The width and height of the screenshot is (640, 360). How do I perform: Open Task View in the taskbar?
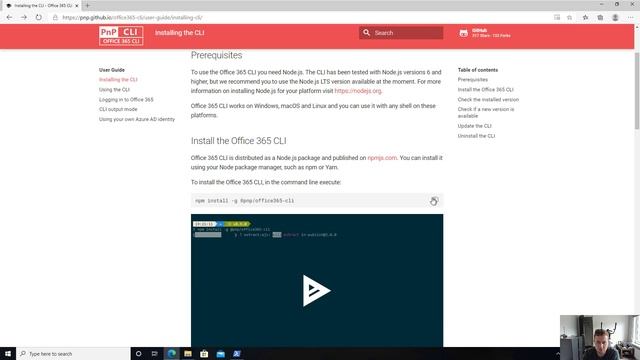point(154,353)
